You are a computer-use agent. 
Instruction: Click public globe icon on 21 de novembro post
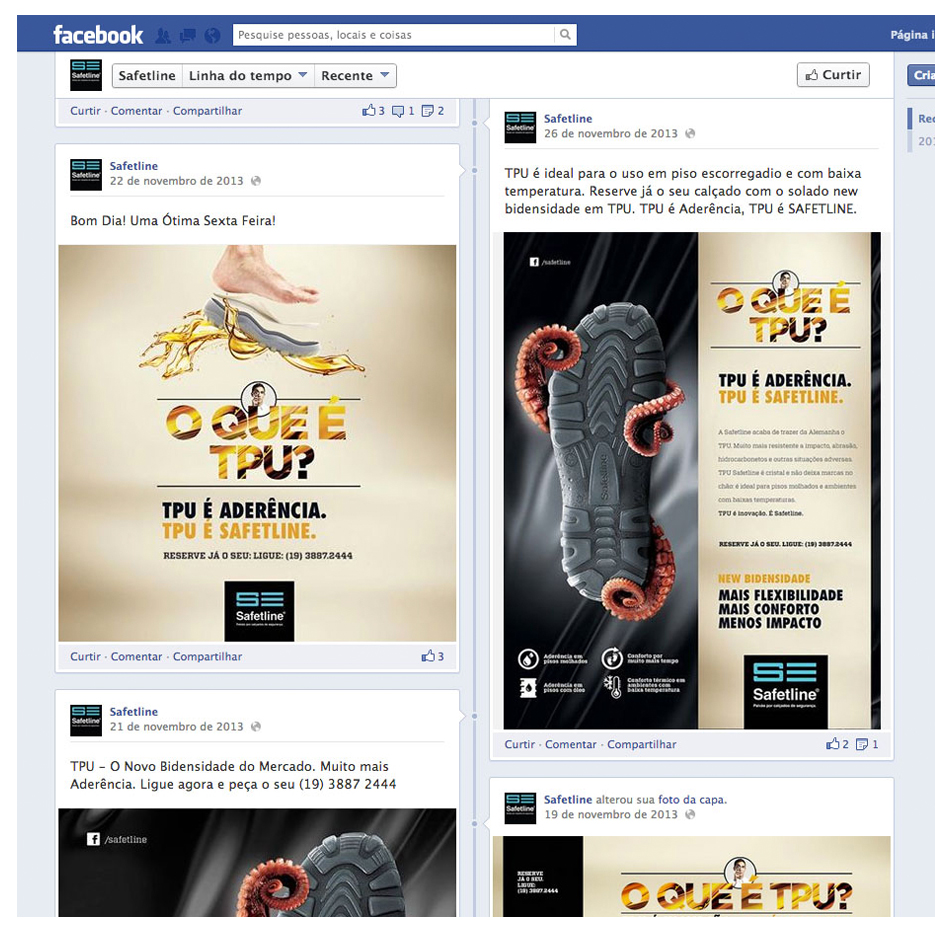click(x=256, y=726)
